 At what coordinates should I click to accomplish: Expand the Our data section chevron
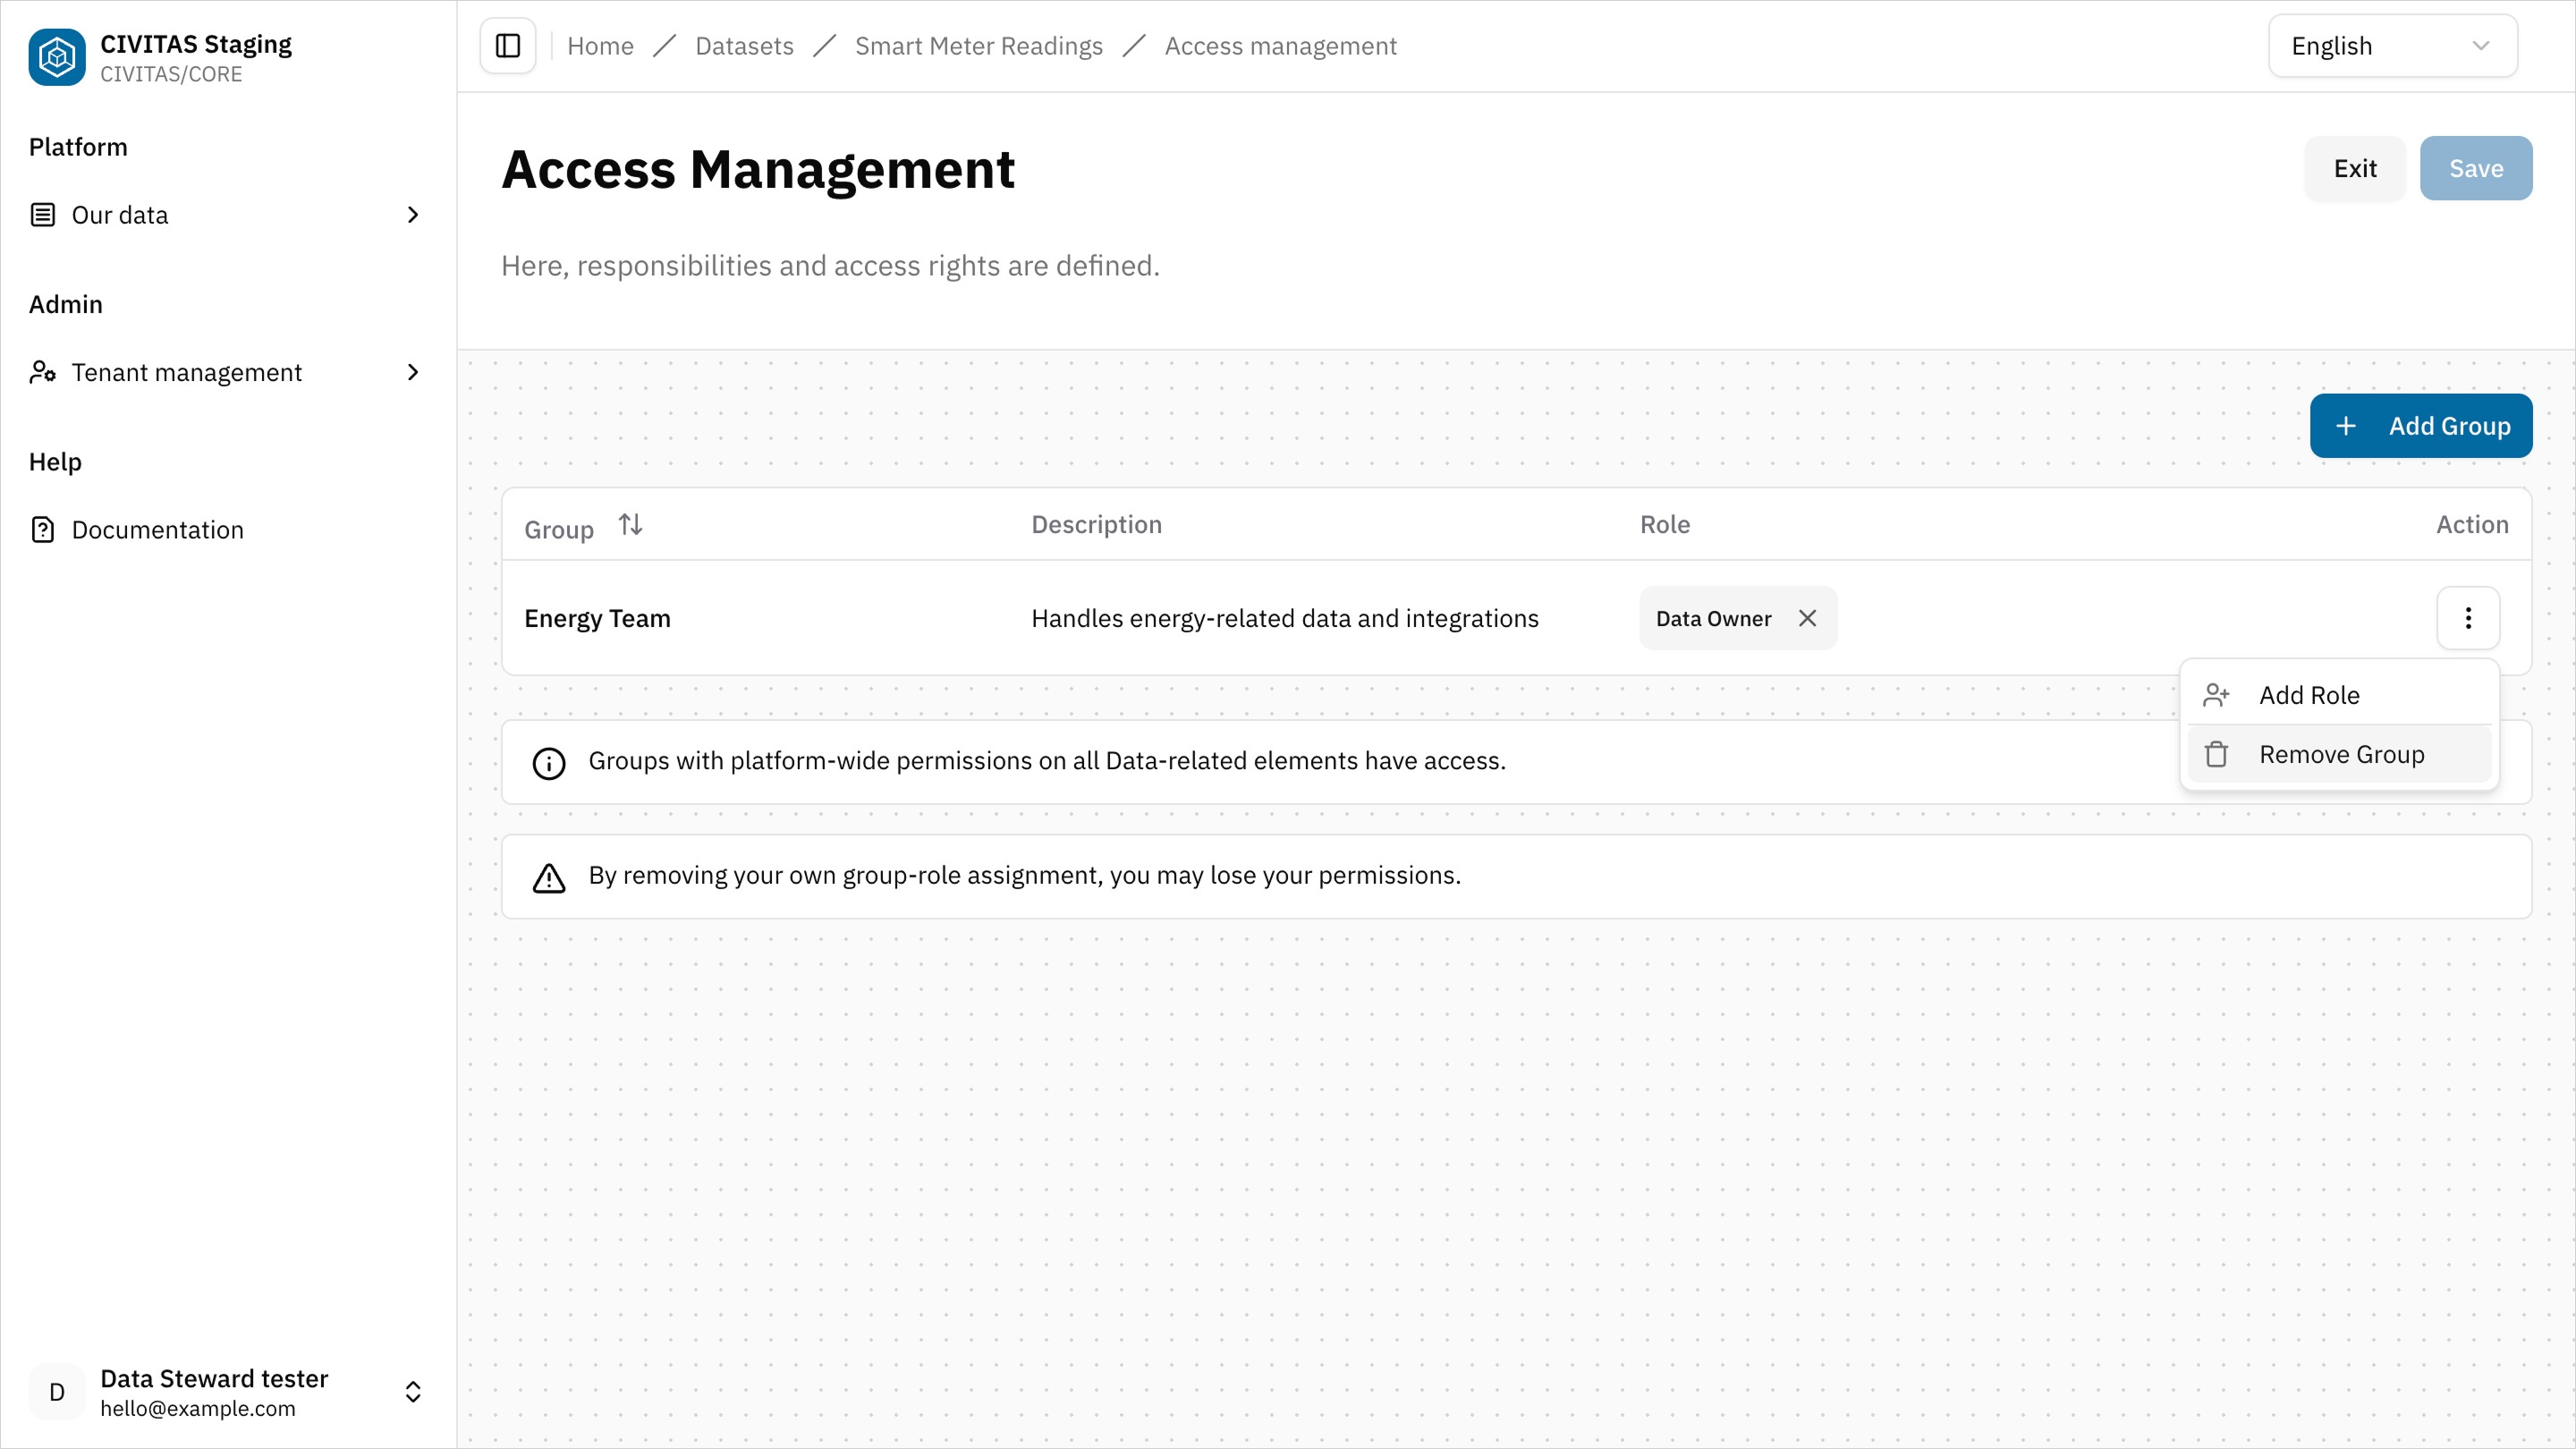(412, 214)
